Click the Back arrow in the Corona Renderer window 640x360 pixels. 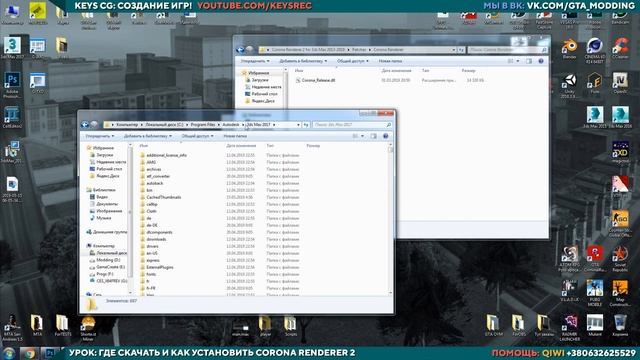[240, 50]
